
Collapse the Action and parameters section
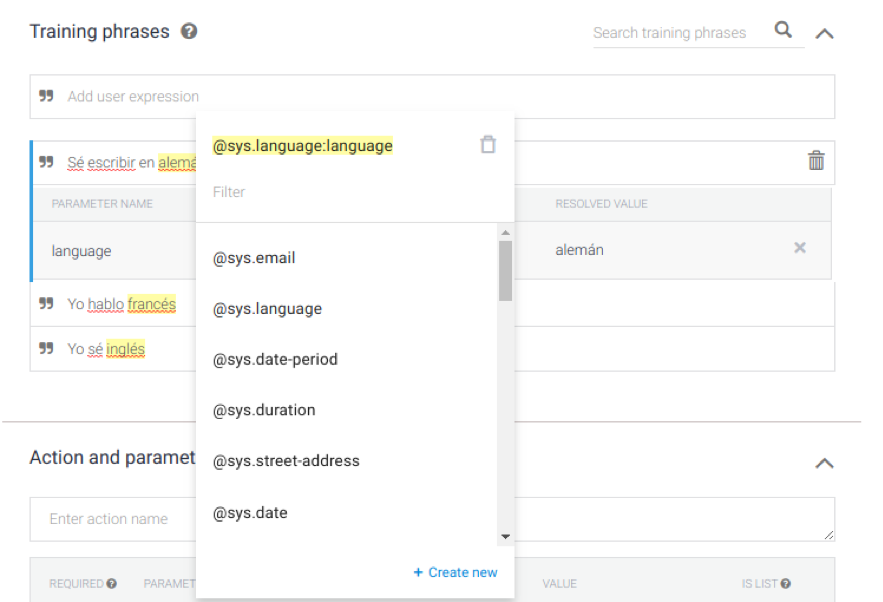824,463
